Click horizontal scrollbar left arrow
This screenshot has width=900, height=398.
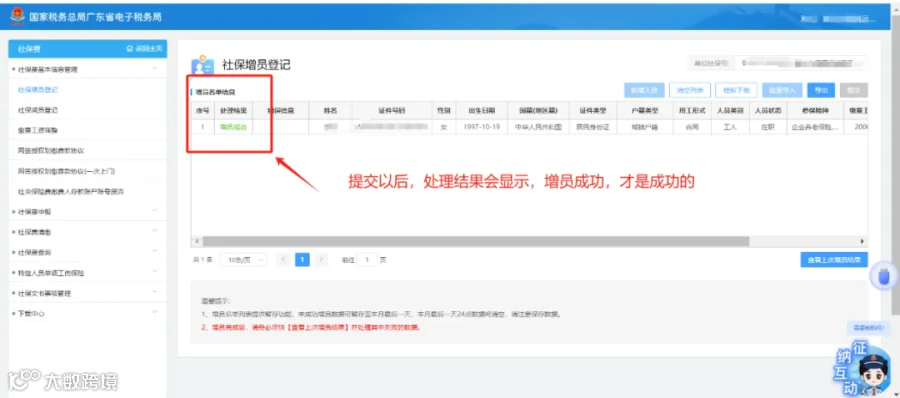click(196, 241)
